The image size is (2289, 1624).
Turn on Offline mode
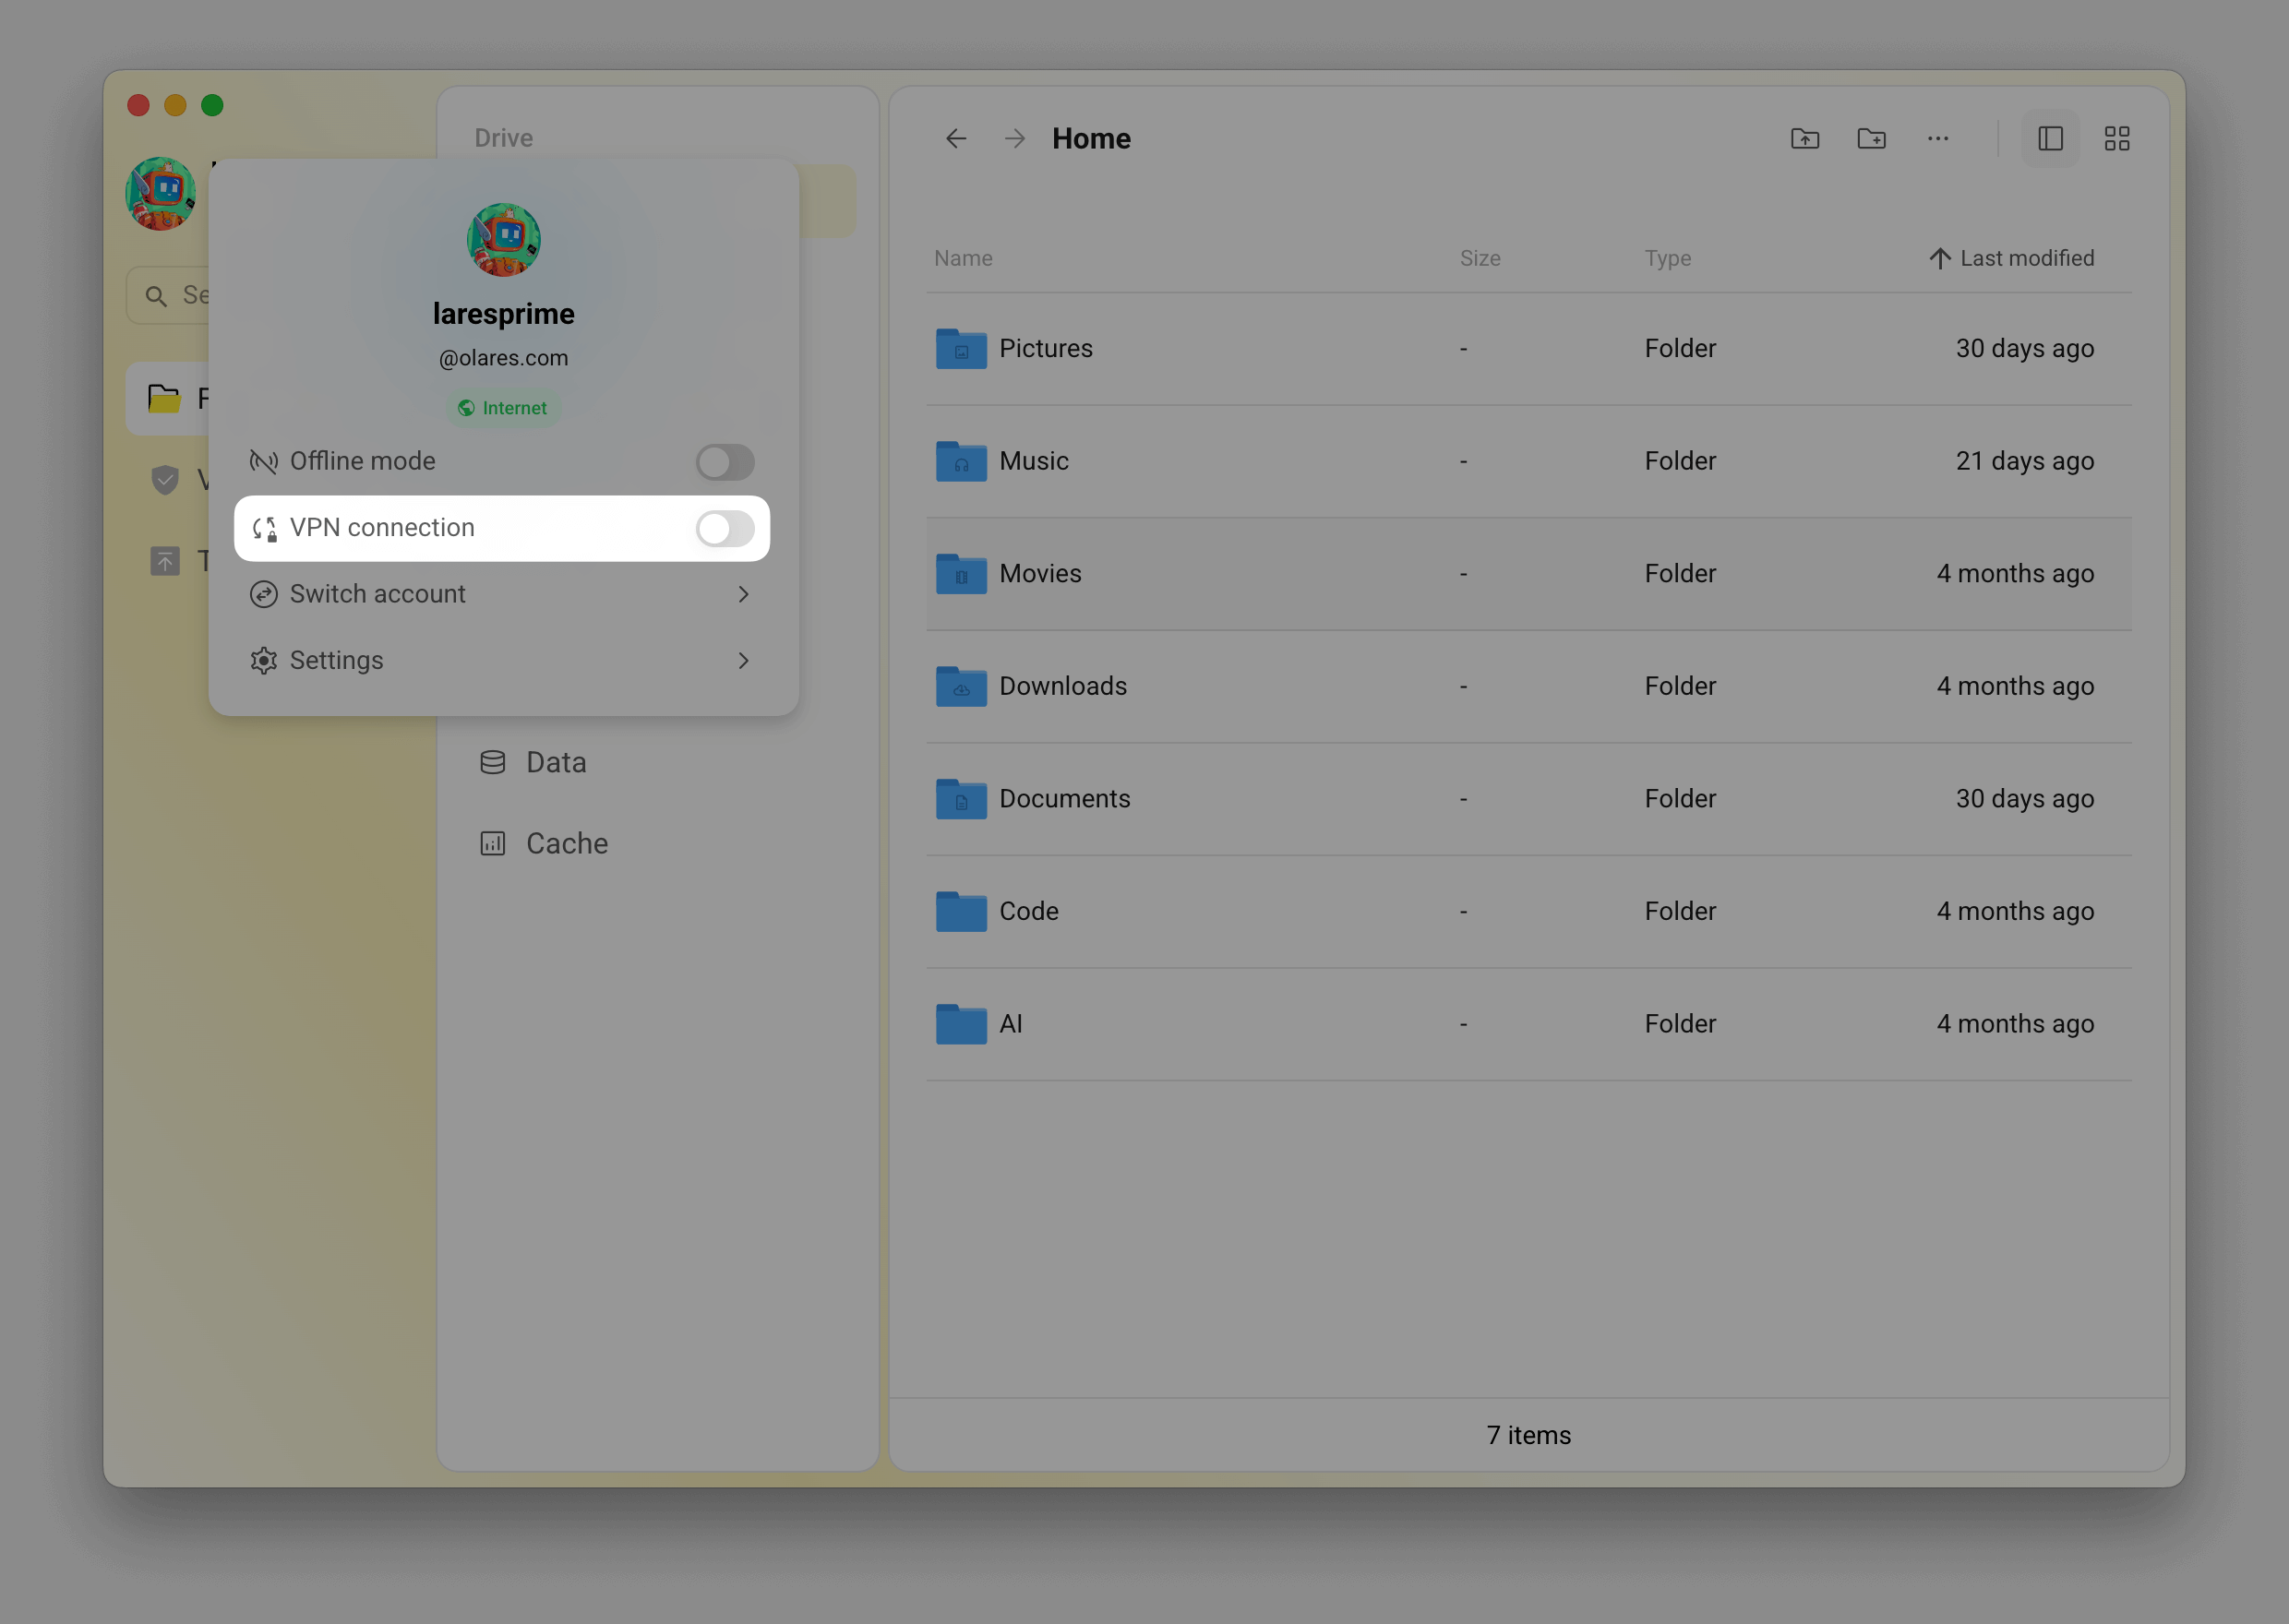coord(724,461)
